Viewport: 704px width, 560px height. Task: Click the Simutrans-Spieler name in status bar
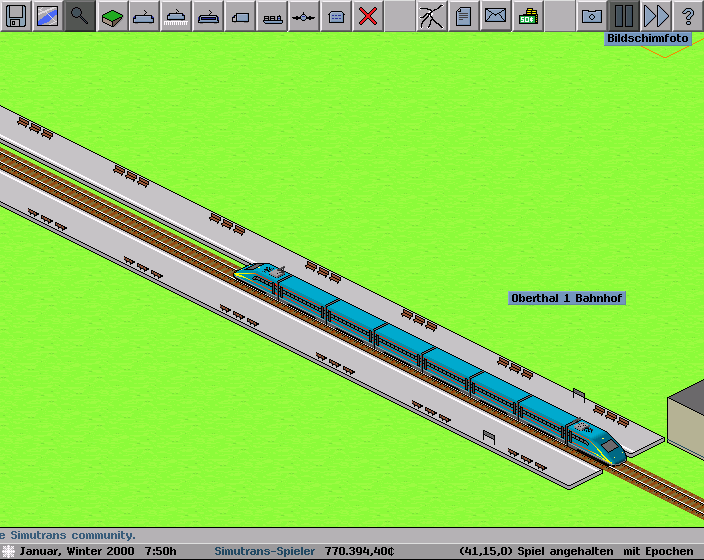(264, 551)
